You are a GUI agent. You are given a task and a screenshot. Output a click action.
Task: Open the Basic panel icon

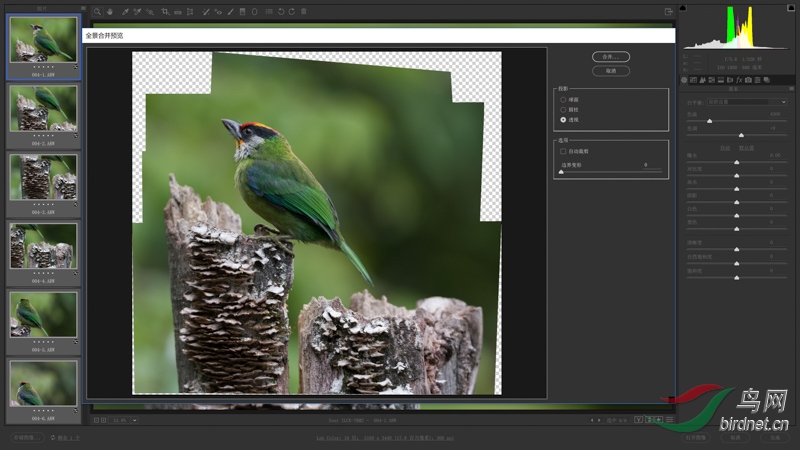(x=684, y=80)
